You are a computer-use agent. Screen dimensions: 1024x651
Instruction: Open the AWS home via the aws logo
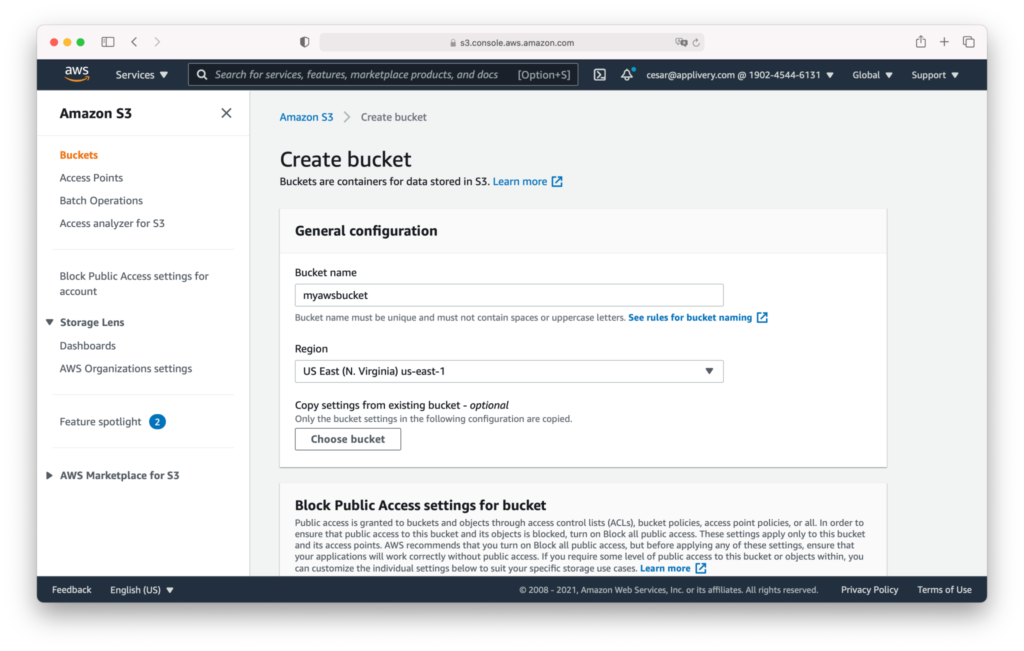(76, 73)
